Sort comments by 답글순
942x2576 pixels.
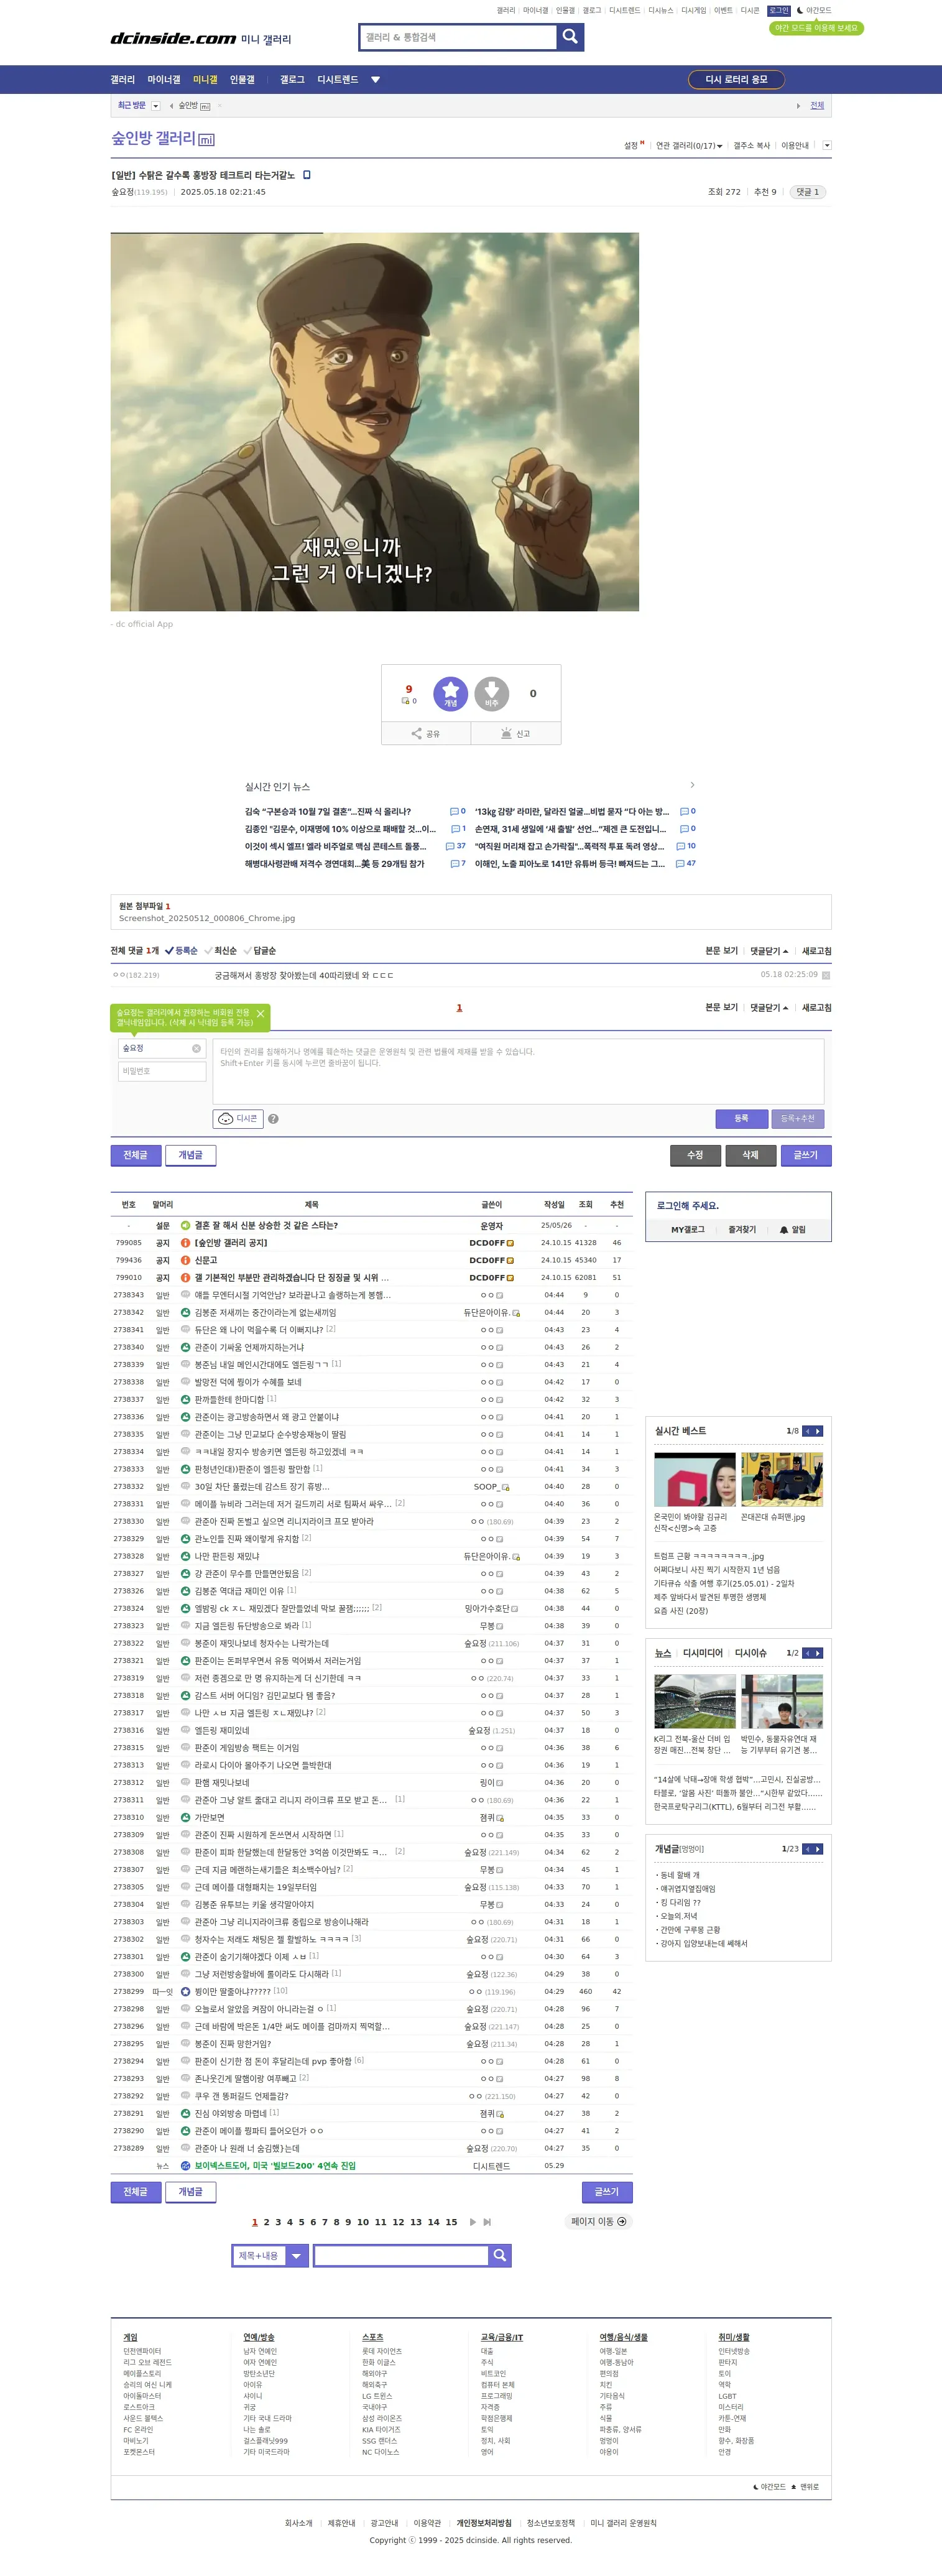[259, 951]
